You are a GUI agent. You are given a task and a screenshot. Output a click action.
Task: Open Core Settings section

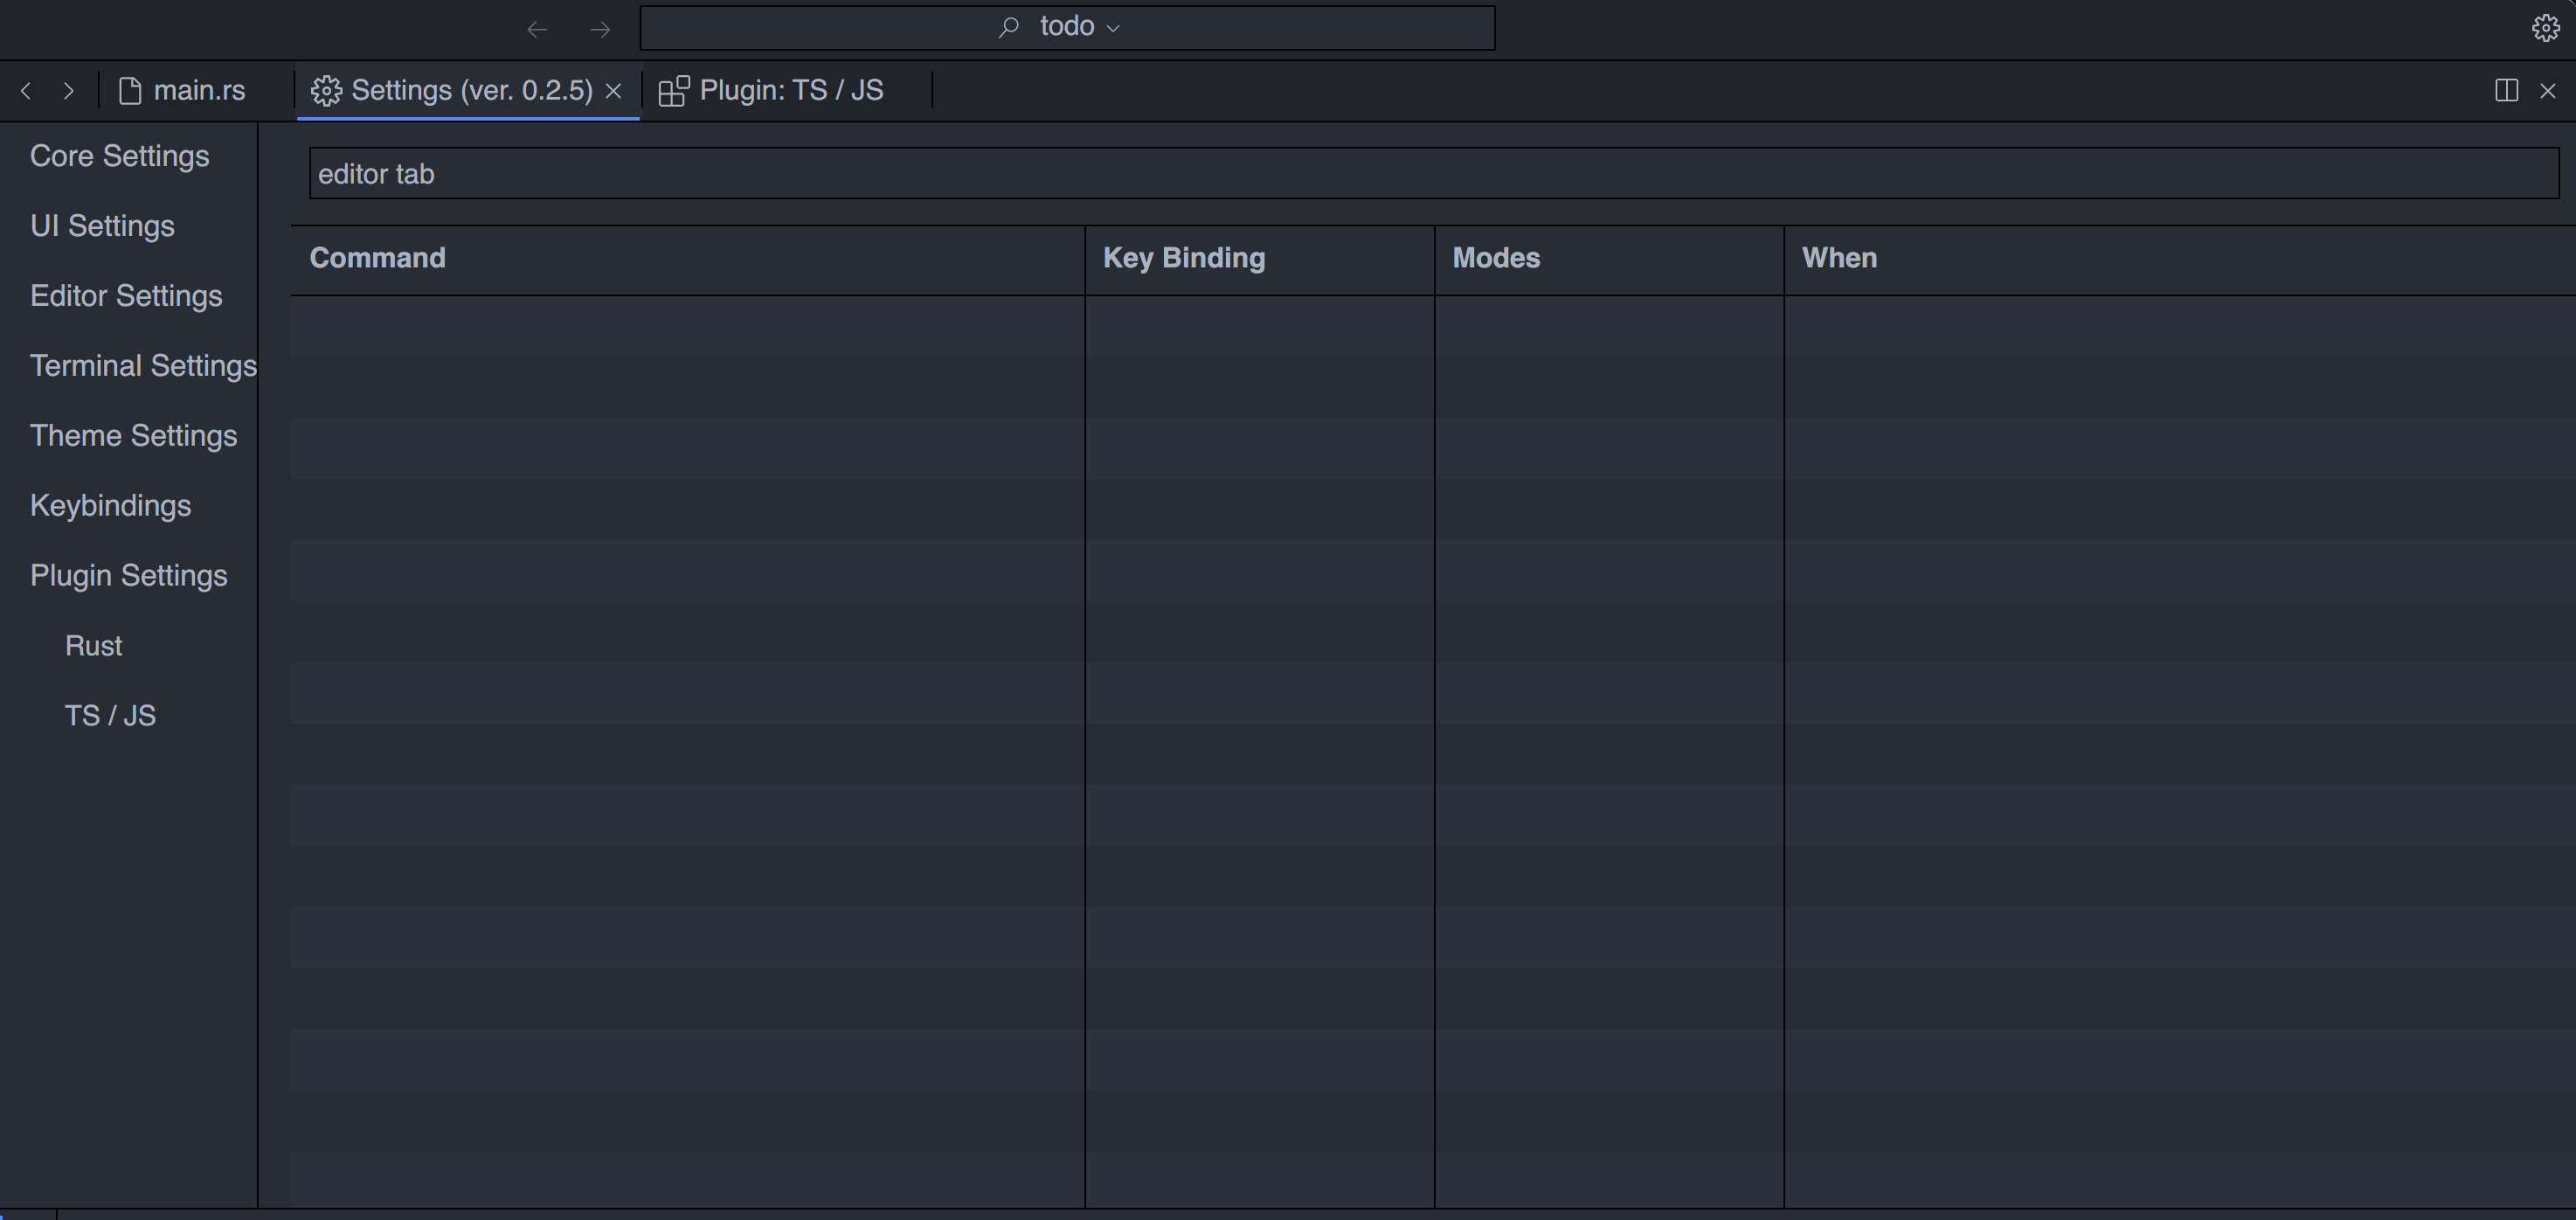coord(120,156)
